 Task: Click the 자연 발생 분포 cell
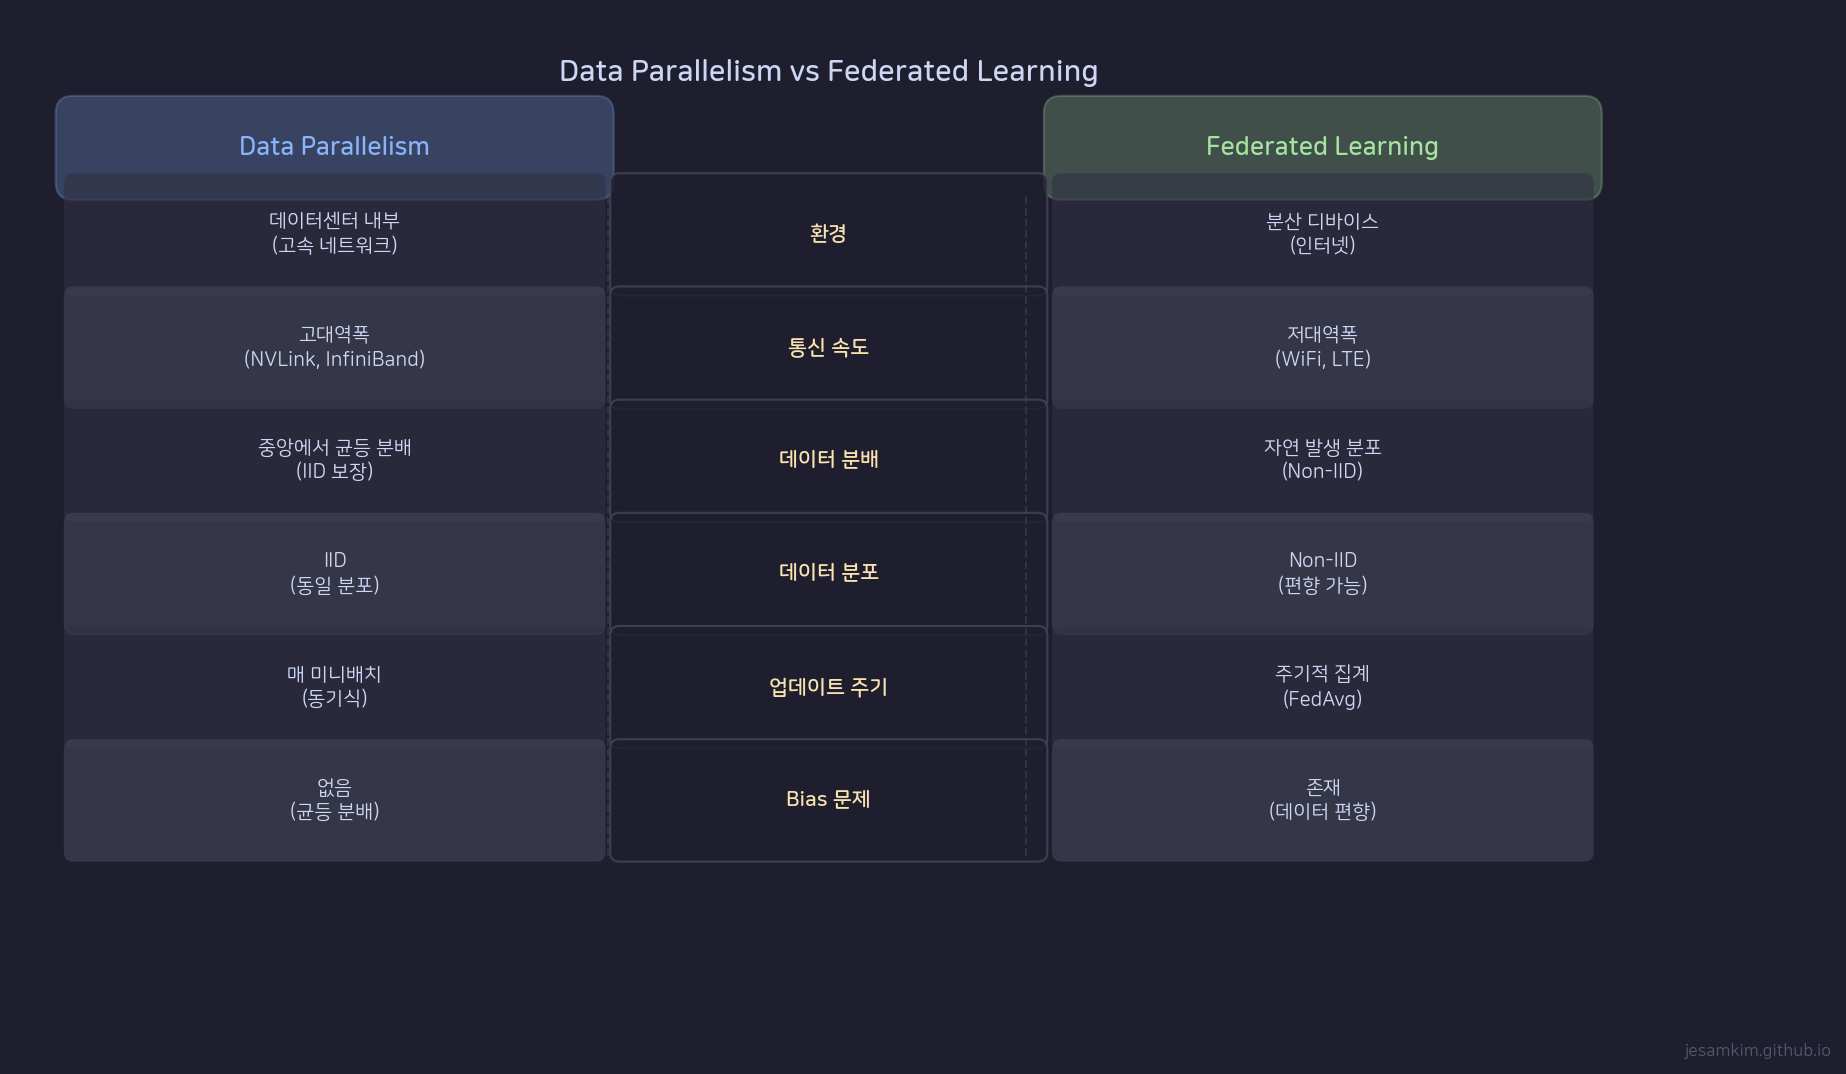tap(1322, 459)
